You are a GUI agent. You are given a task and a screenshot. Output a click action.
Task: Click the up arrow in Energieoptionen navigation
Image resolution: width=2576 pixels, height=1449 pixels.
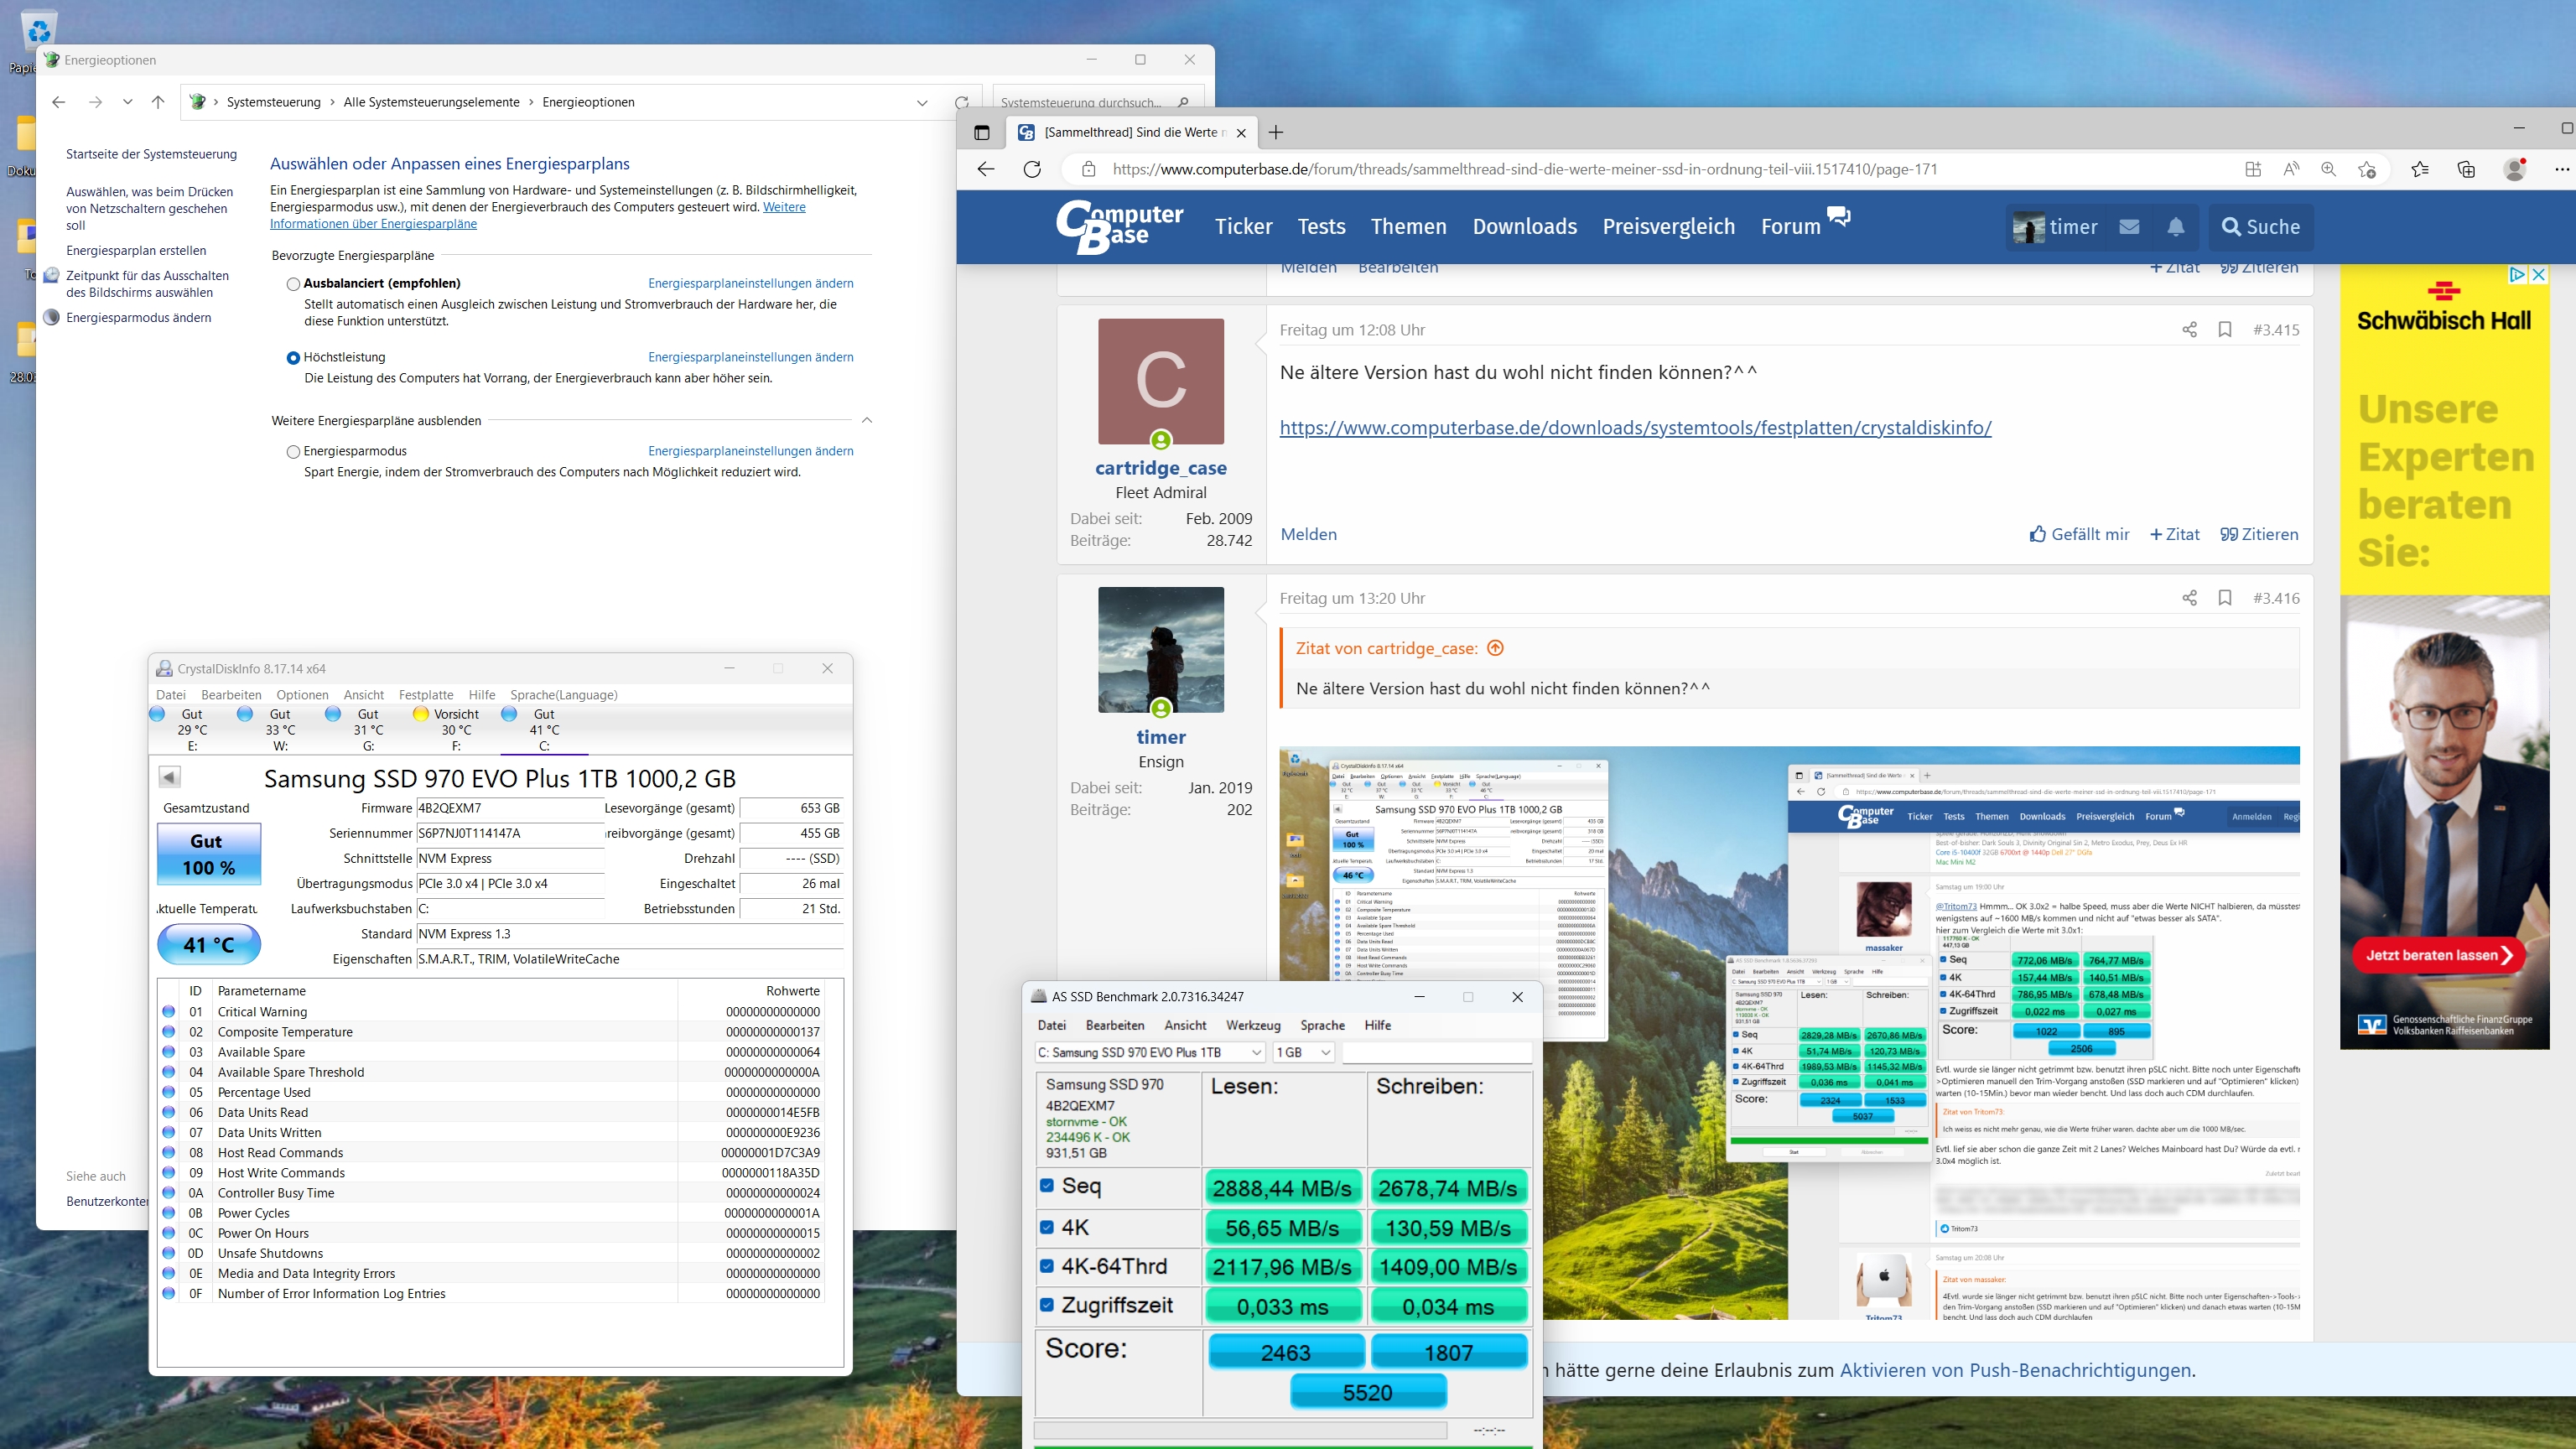point(158,102)
